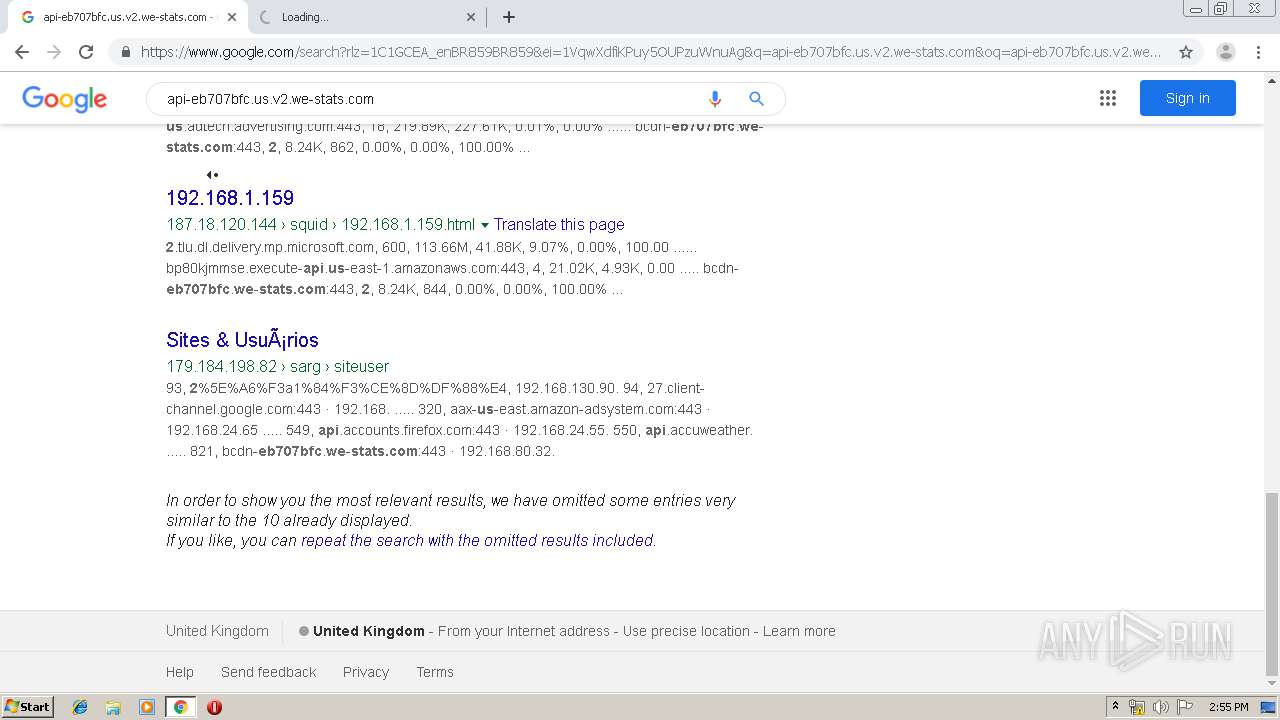
Task: Close the Loading tab
Action: (x=471, y=17)
